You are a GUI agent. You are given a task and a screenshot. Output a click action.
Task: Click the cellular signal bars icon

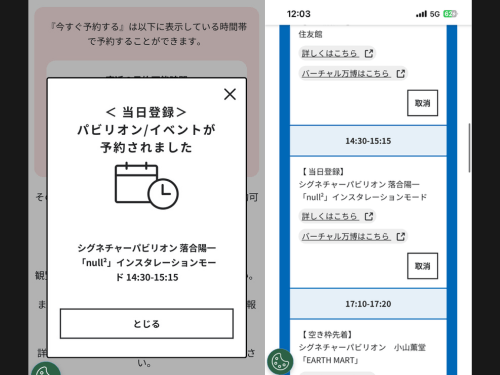point(421,14)
